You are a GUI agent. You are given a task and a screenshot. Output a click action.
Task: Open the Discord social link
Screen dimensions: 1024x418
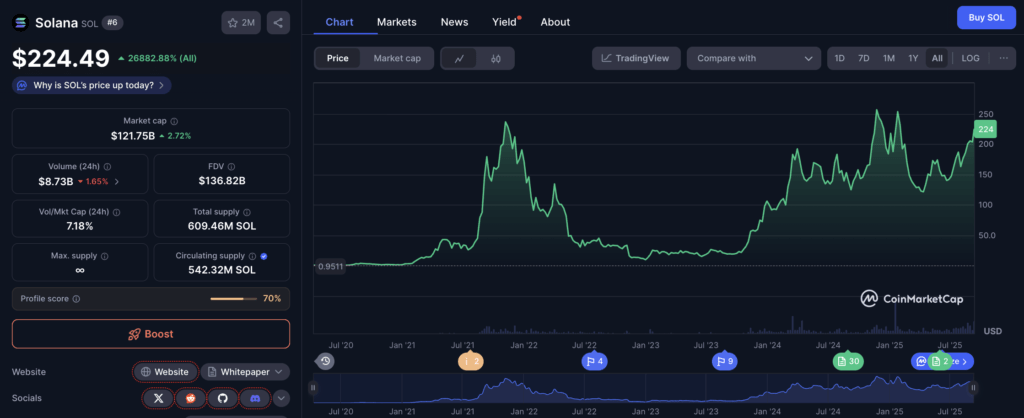[255, 398]
